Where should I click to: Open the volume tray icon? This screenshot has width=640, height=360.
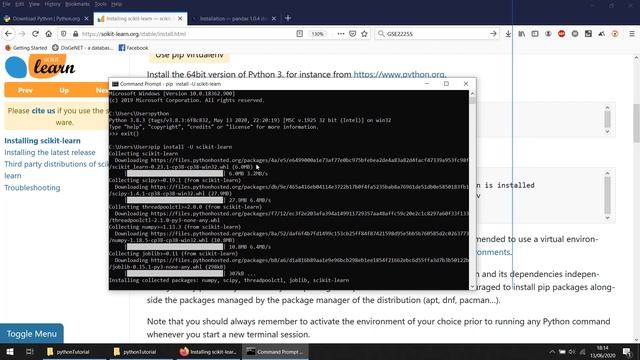(572, 351)
